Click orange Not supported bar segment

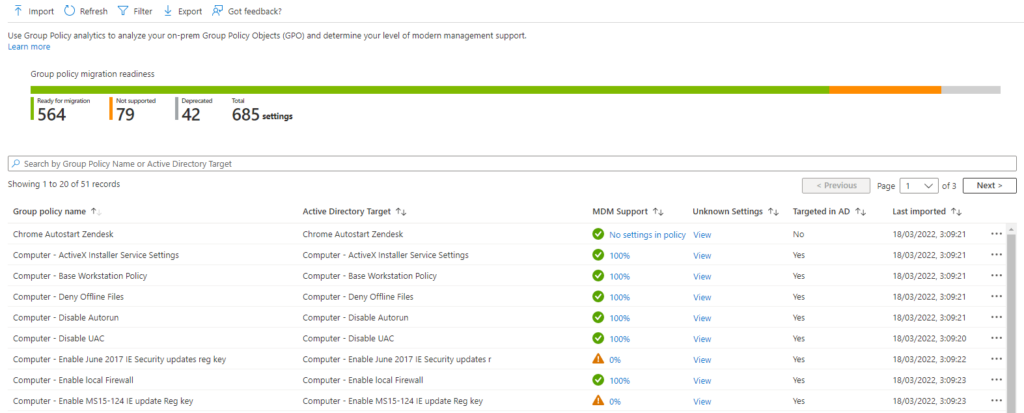pyautogui.click(x=885, y=90)
